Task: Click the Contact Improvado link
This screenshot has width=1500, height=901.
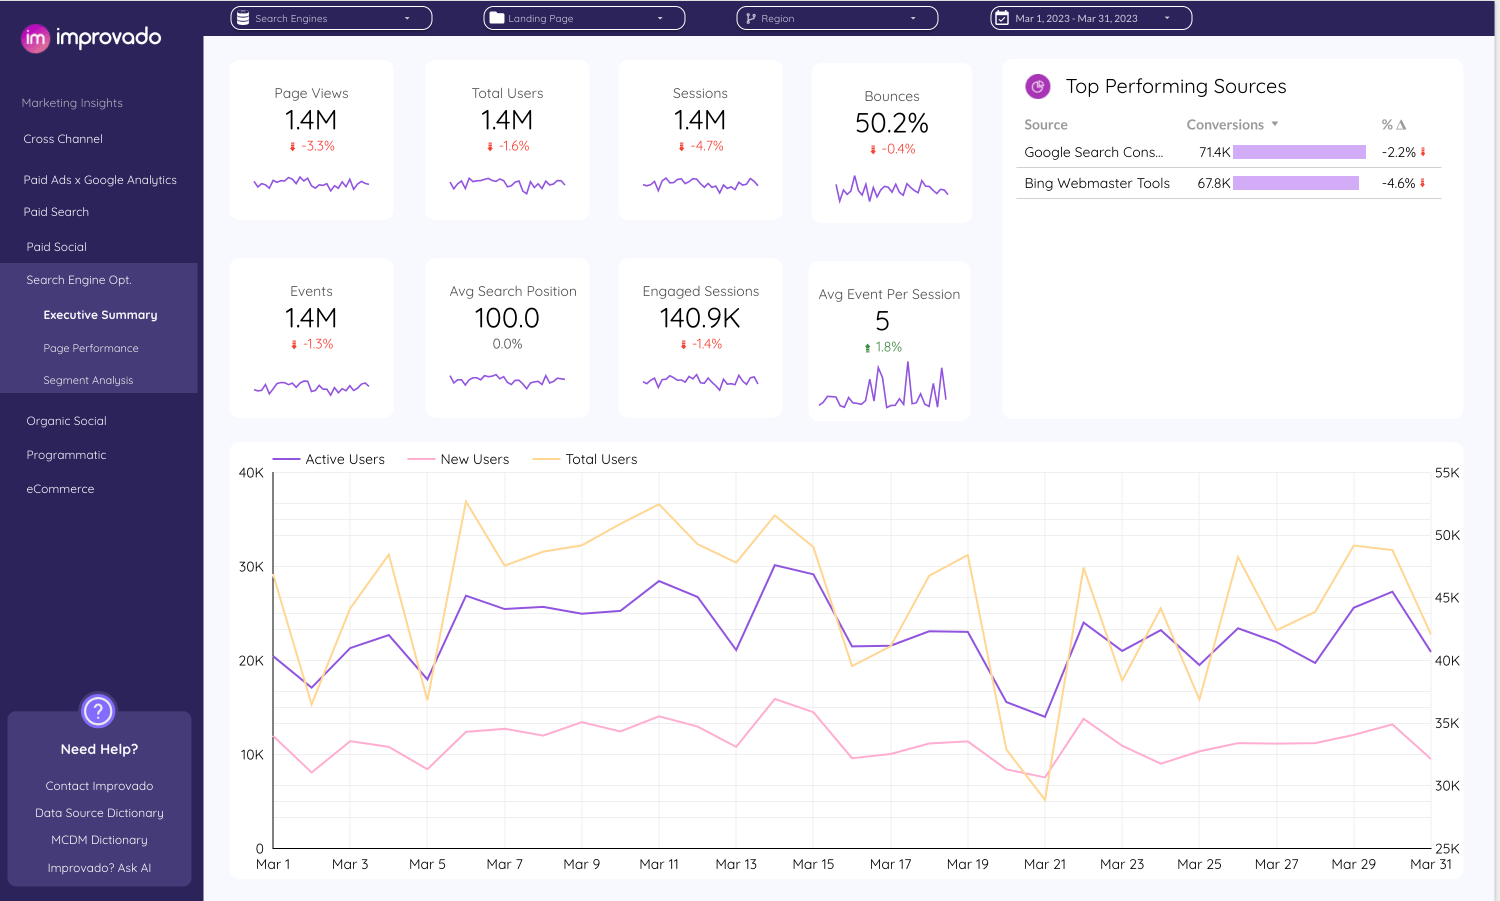Action: pyautogui.click(x=99, y=786)
